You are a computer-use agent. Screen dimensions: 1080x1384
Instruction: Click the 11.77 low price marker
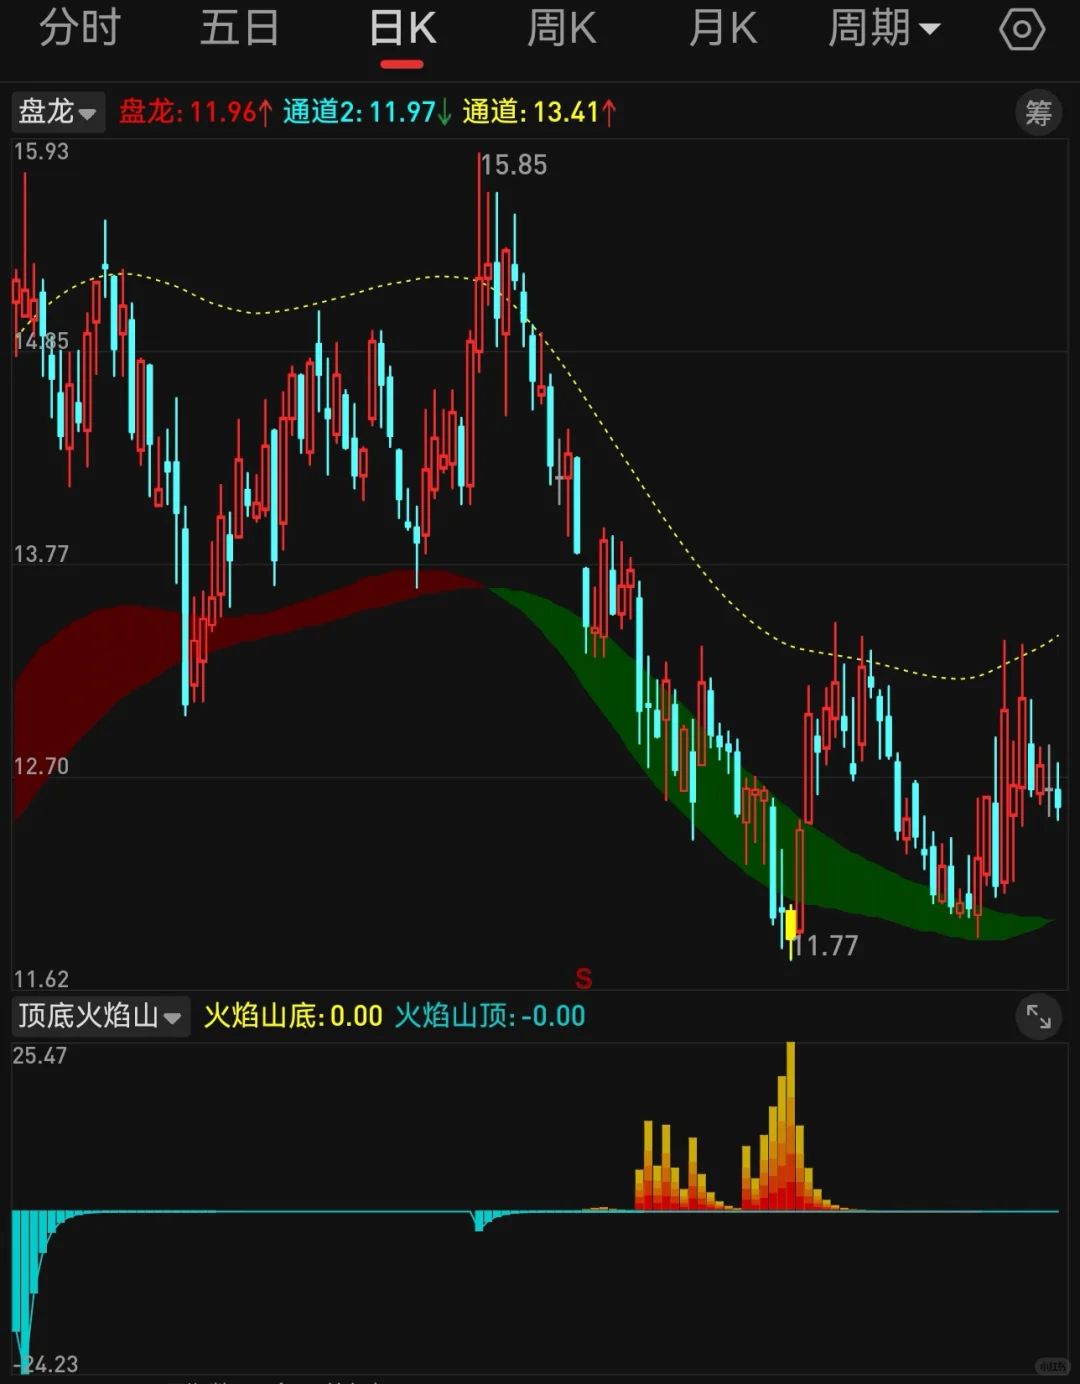pyautogui.click(x=827, y=945)
